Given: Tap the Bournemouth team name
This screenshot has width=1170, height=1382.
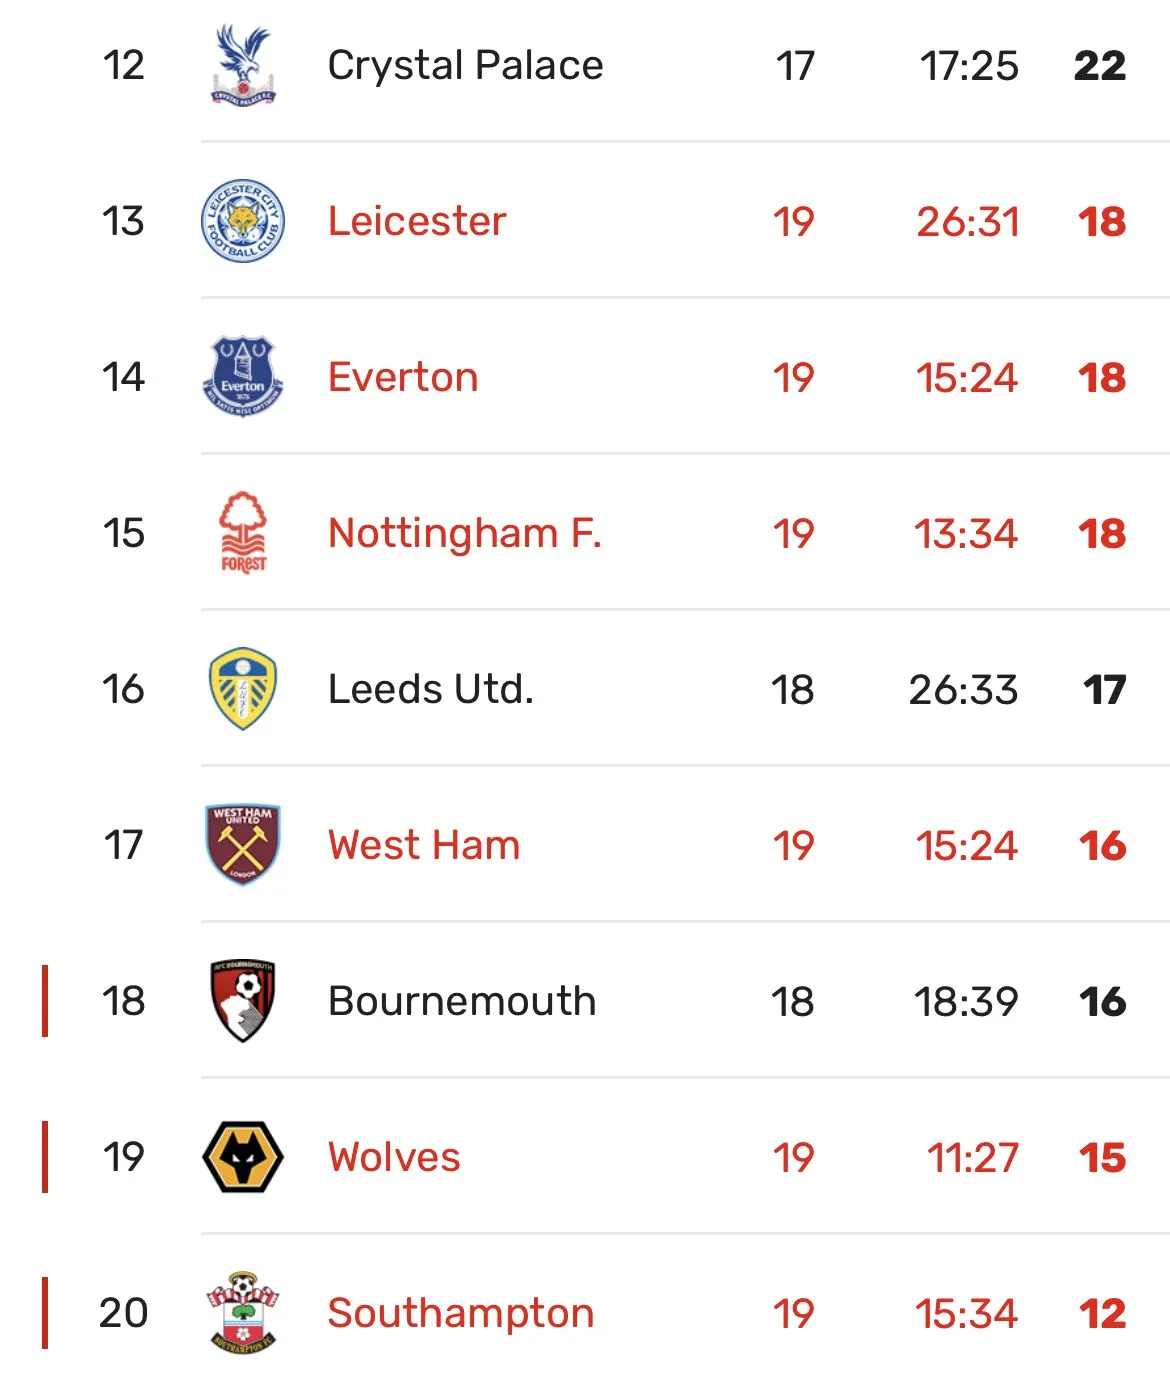Looking at the screenshot, I should [462, 1001].
